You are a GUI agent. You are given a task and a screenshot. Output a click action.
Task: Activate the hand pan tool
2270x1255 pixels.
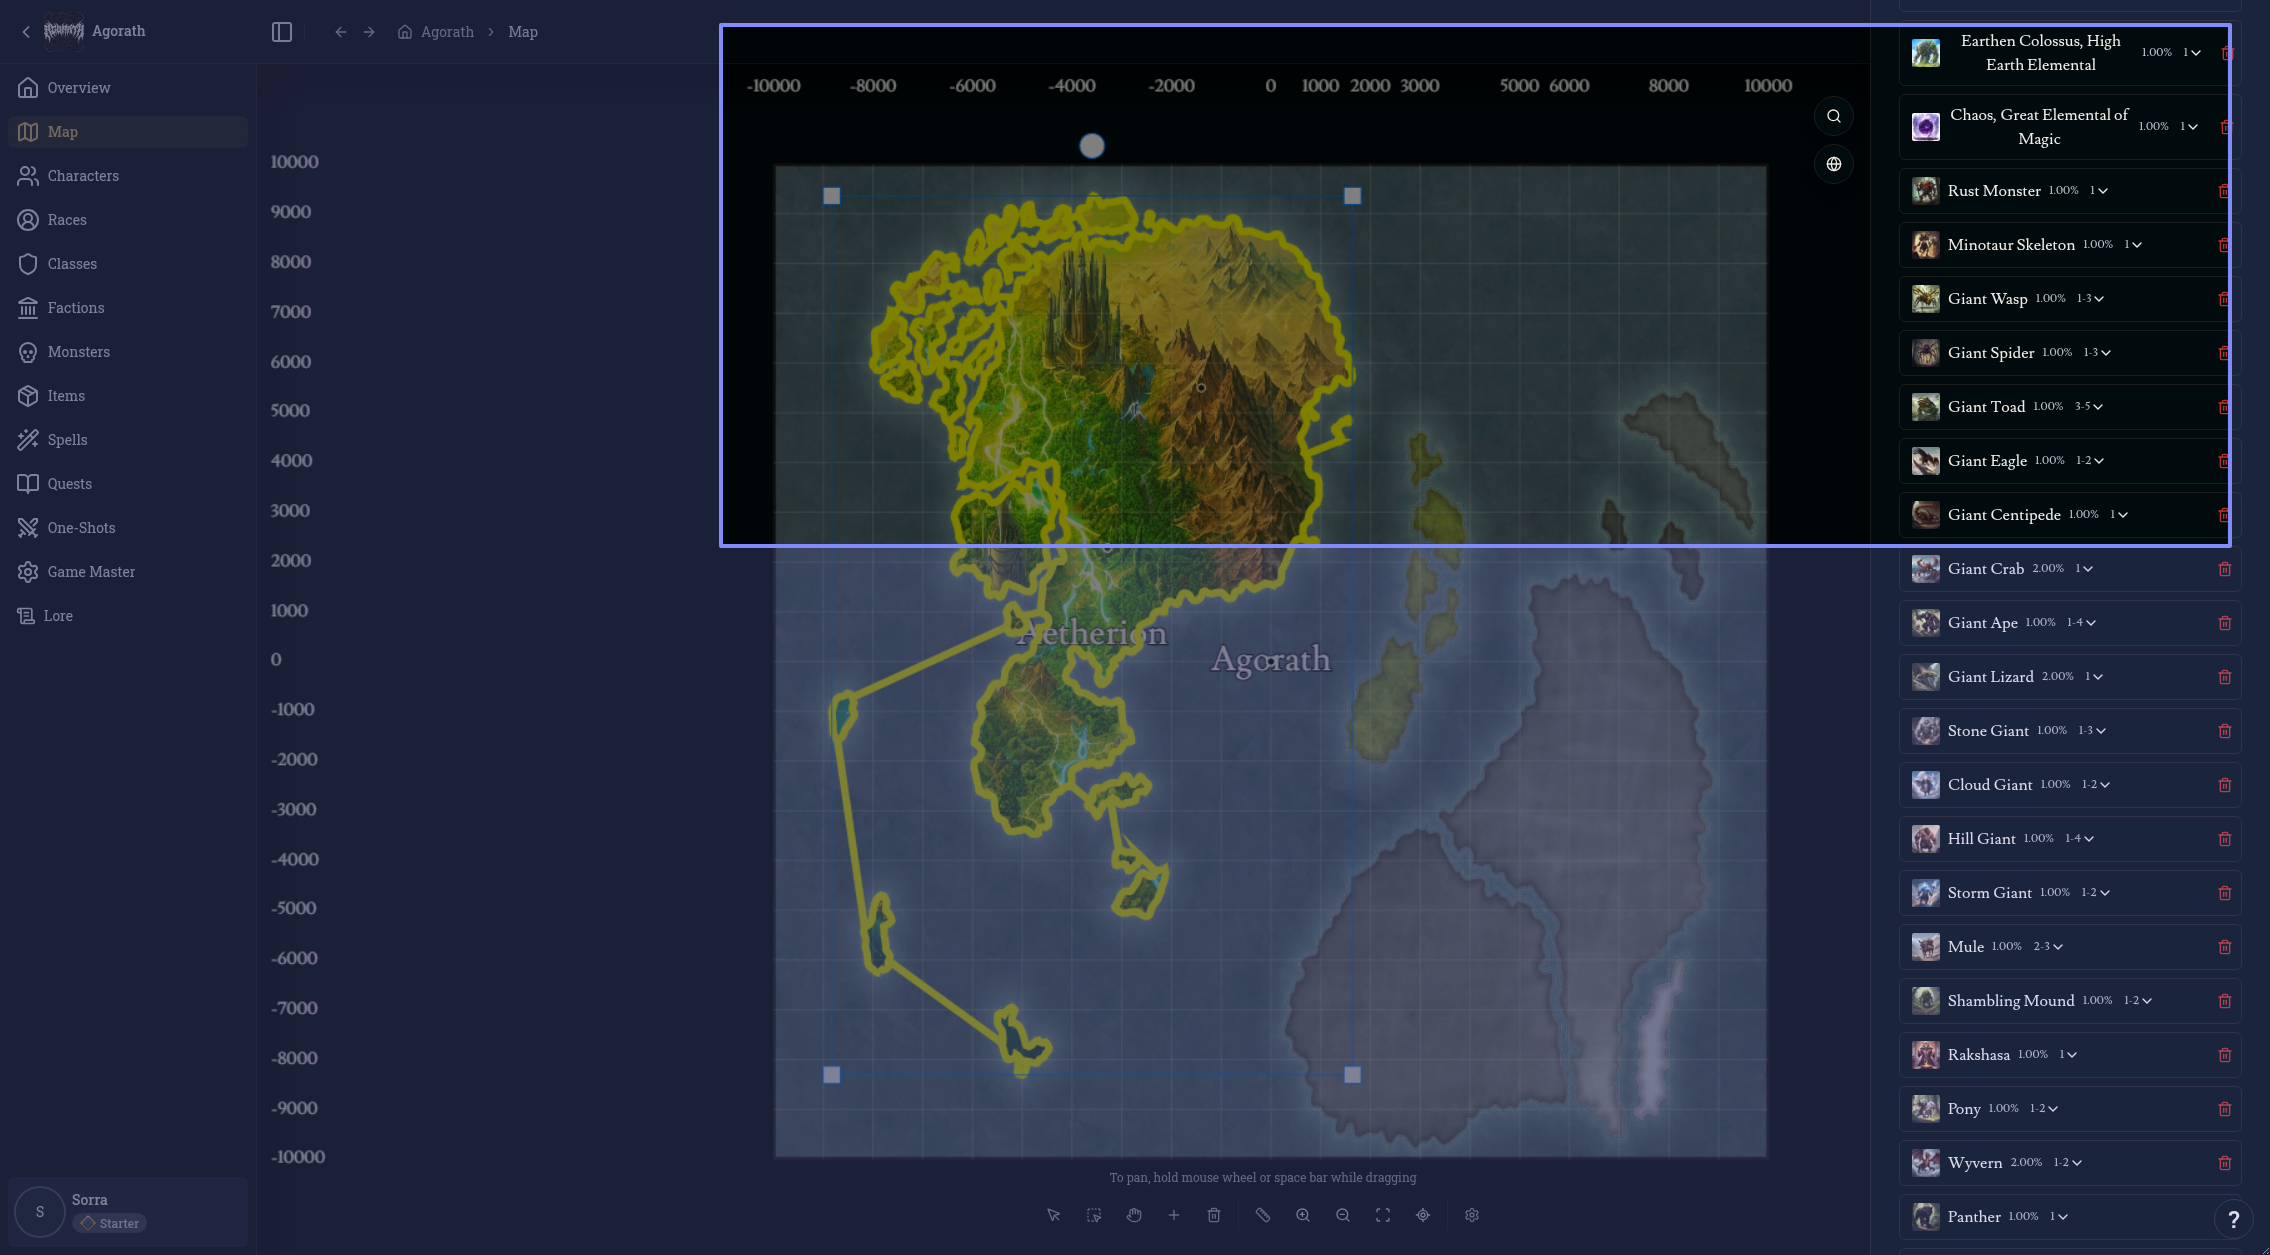1134,1215
